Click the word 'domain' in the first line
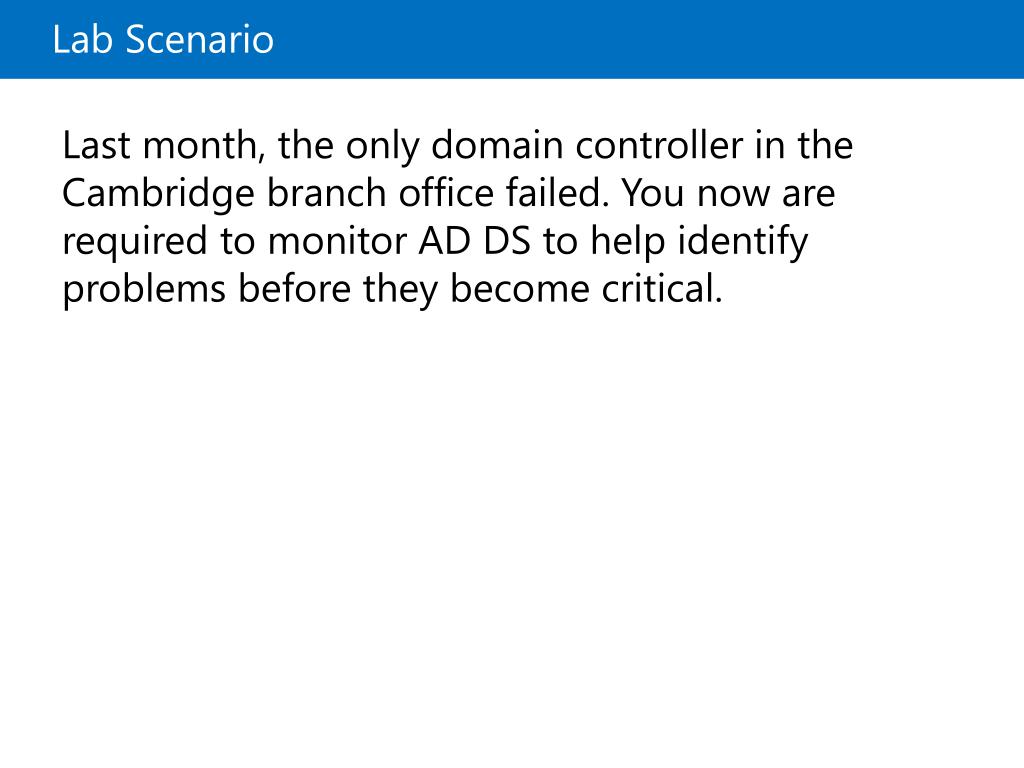This screenshot has height=768, width=1024. 491,146
